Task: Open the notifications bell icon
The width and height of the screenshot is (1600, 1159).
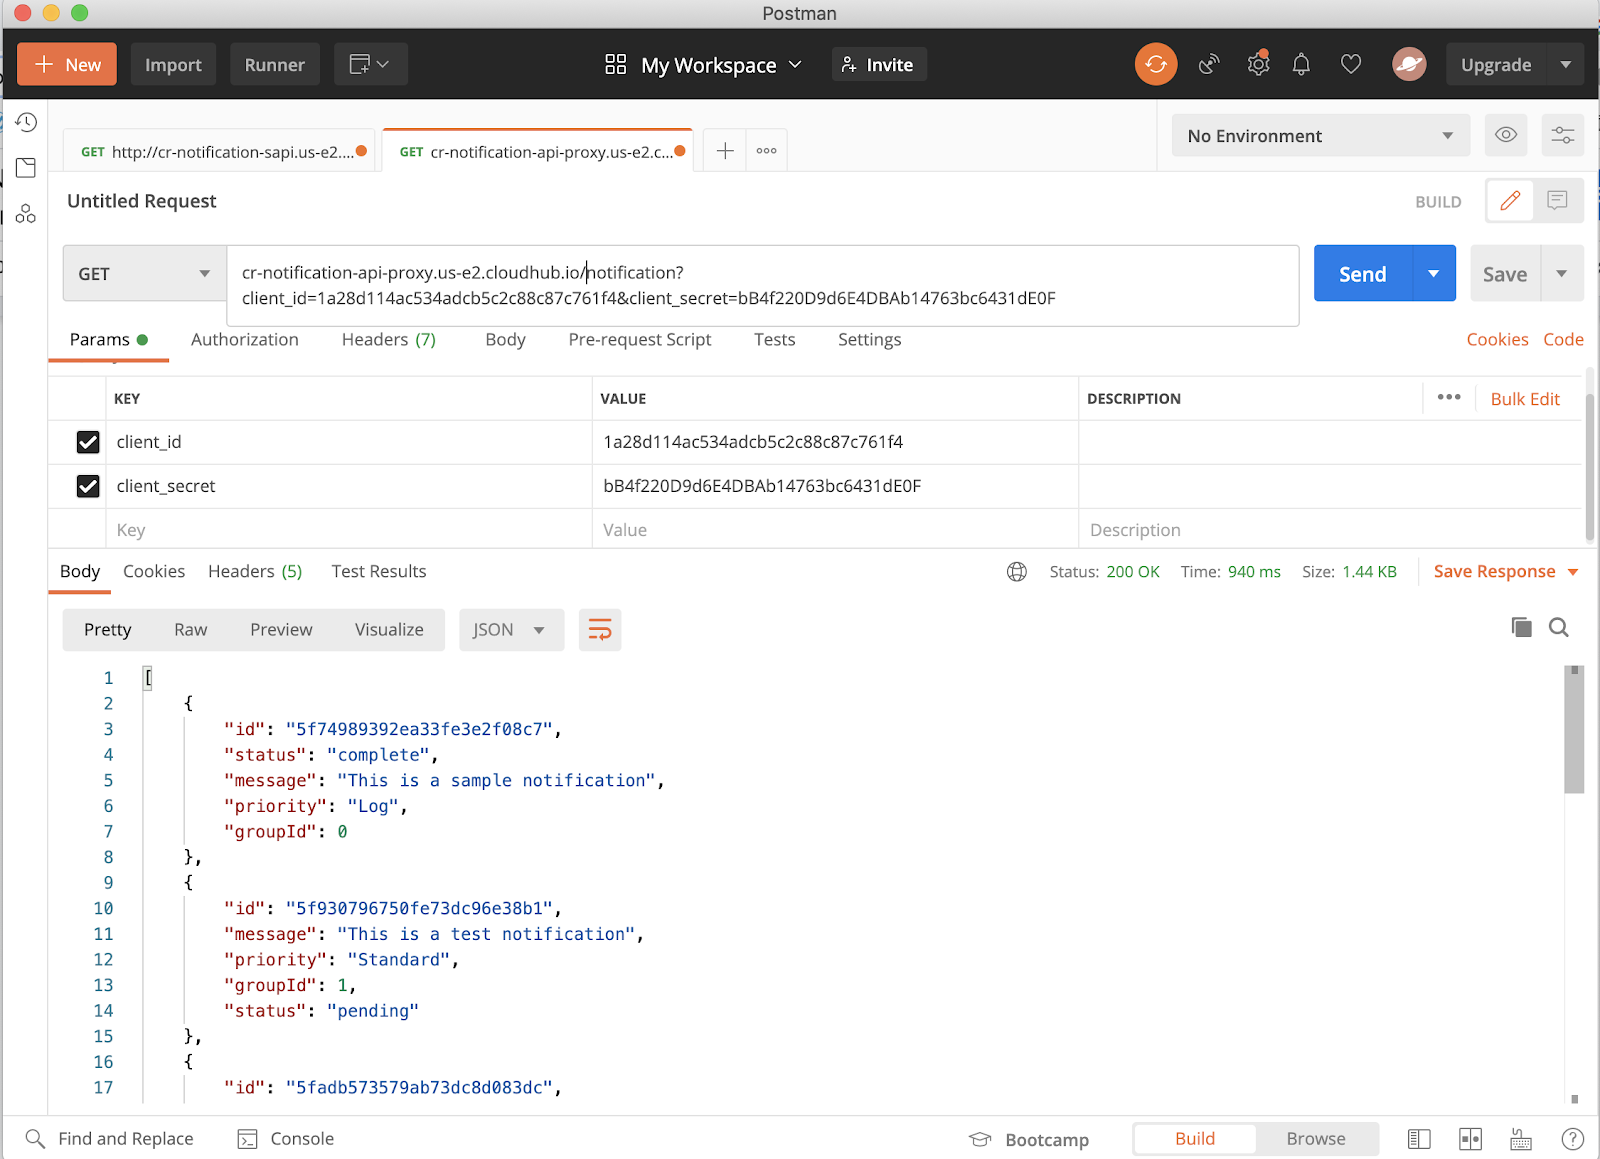Action: click(x=1301, y=65)
